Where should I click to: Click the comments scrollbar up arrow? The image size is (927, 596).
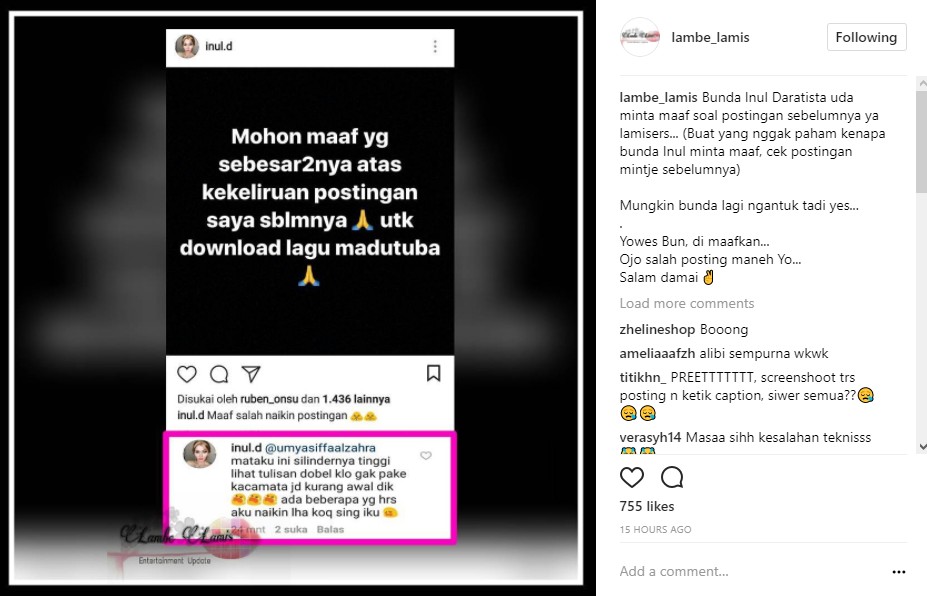pyautogui.click(x=922, y=83)
